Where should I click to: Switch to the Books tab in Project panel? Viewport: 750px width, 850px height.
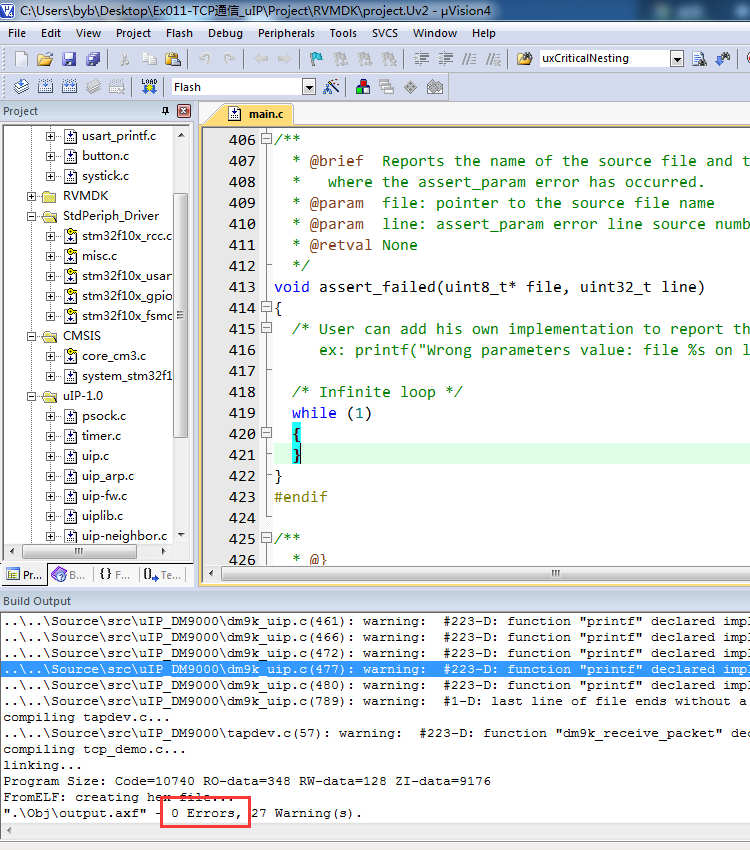(68, 575)
